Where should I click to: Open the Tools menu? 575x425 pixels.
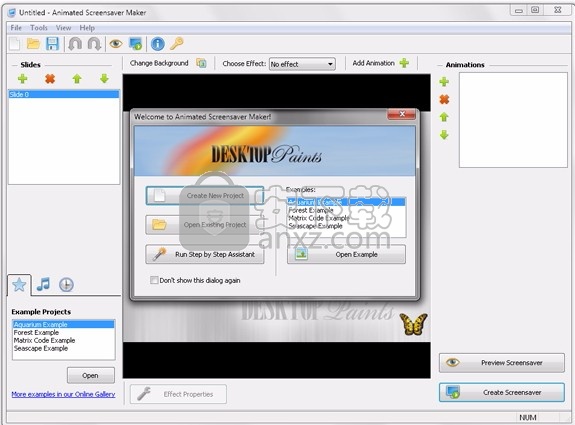(39, 28)
